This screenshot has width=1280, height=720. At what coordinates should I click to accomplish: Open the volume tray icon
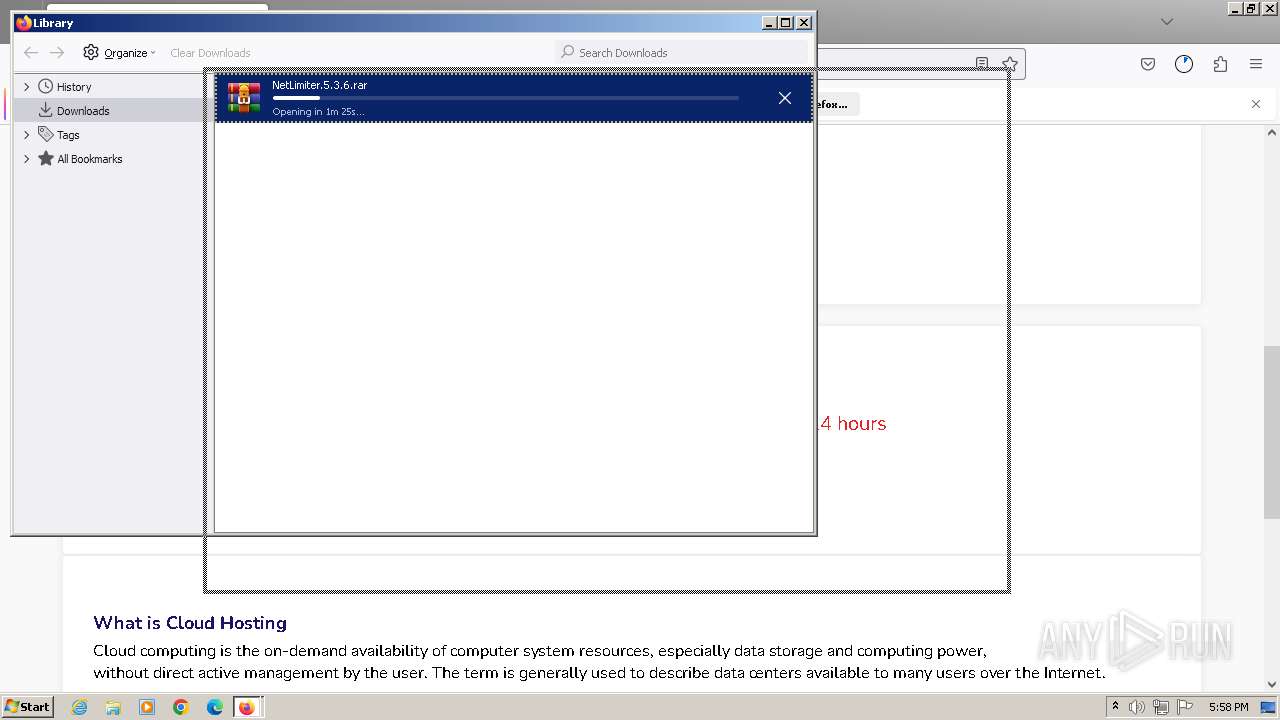[x=1136, y=707]
